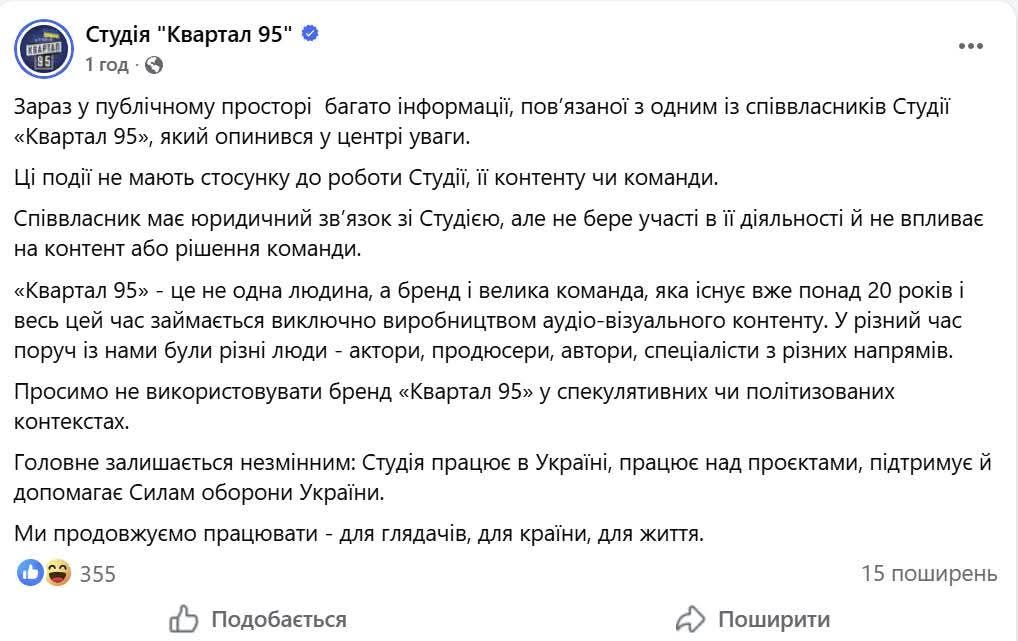
Task: Show the list of 355 reactions
Action: tap(98, 574)
